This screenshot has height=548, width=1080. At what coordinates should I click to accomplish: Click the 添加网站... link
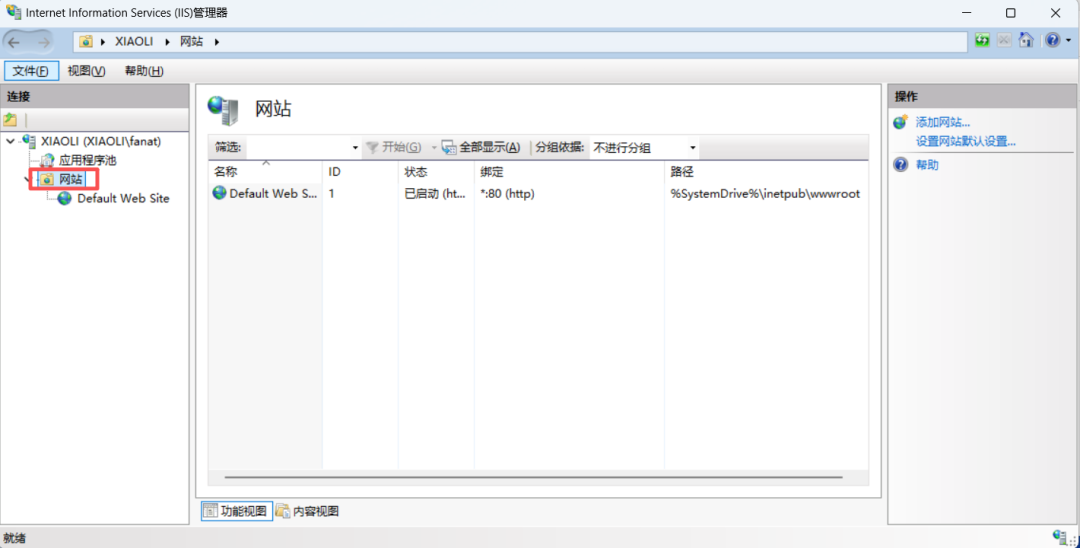tap(942, 123)
